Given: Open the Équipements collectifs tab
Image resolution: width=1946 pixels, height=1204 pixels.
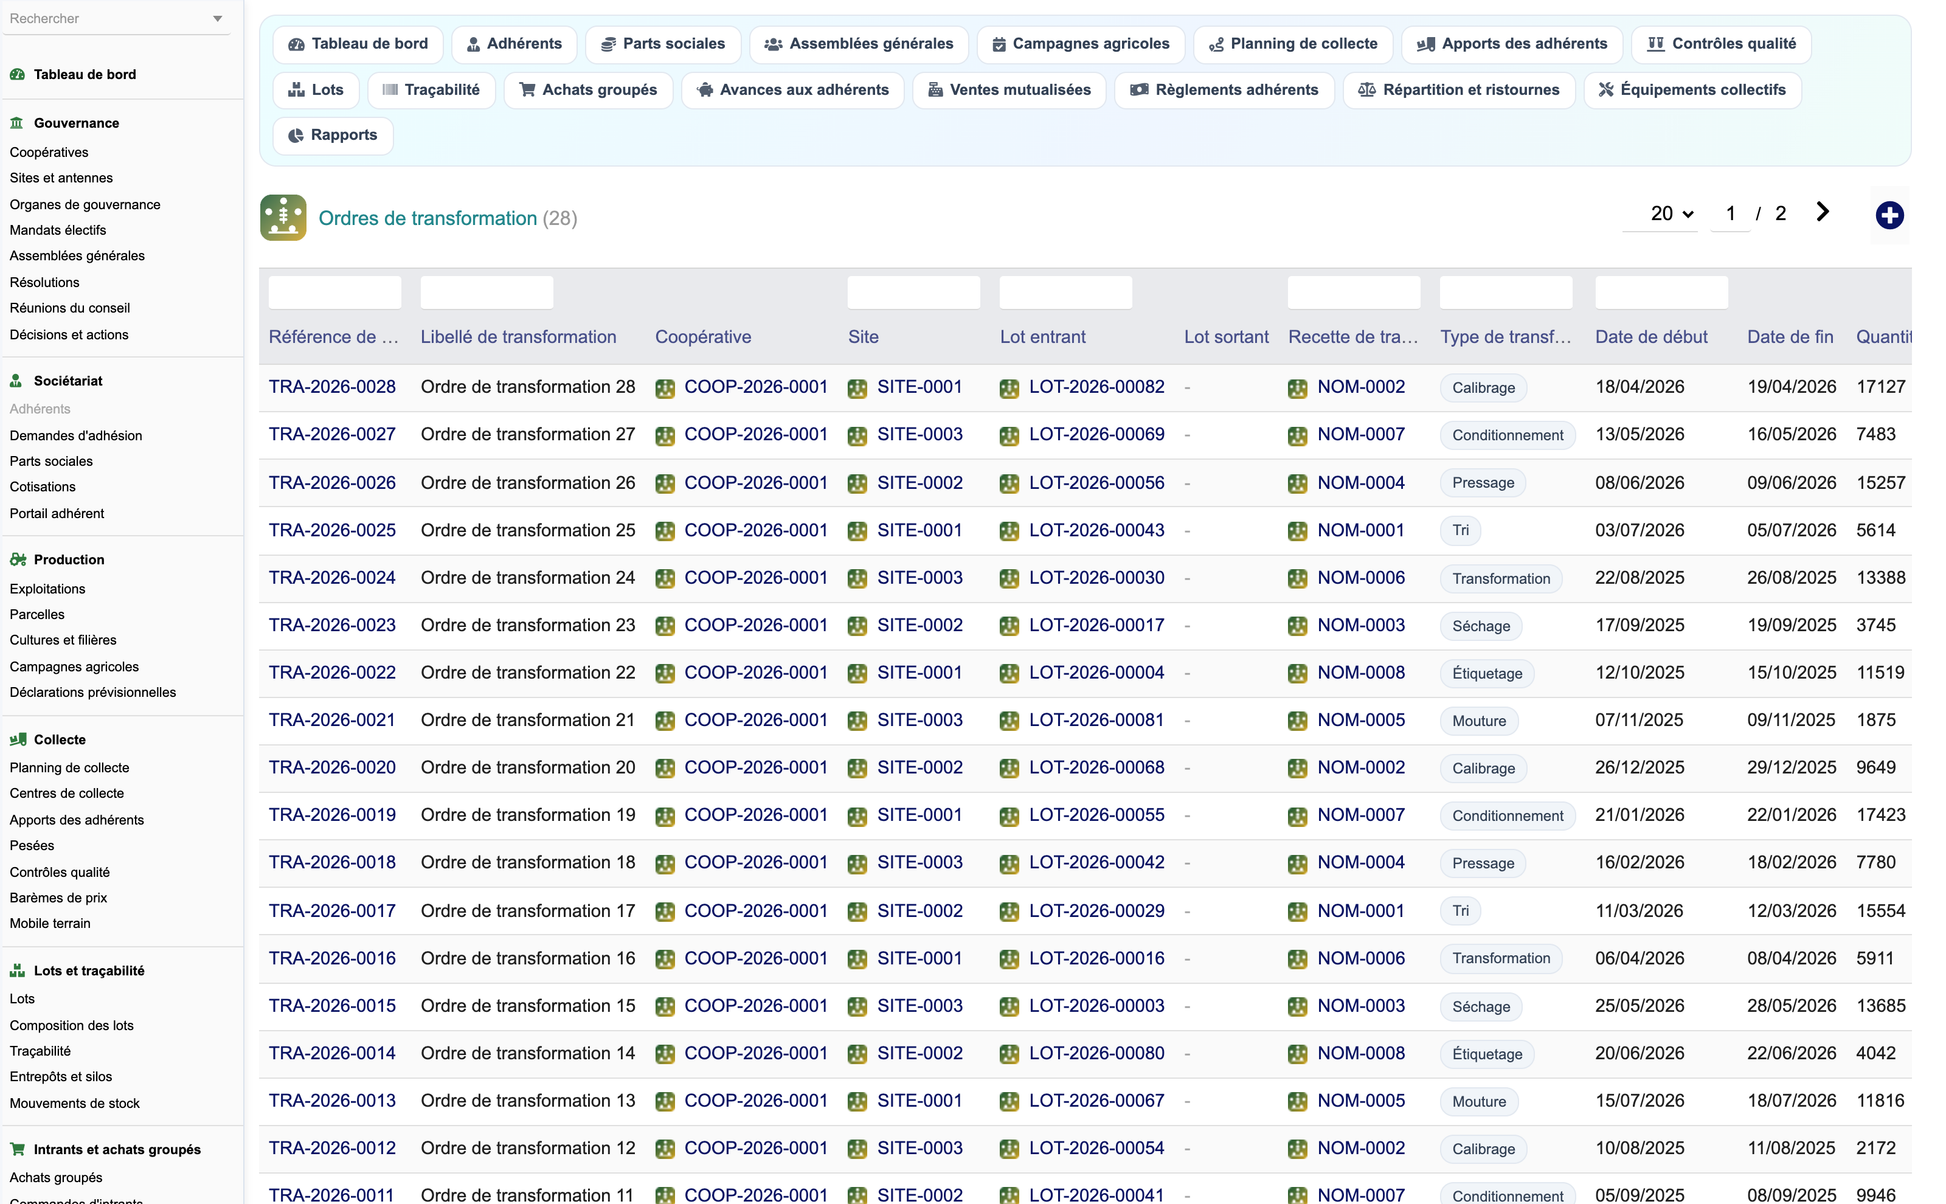Looking at the screenshot, I should click(1692, 90).
